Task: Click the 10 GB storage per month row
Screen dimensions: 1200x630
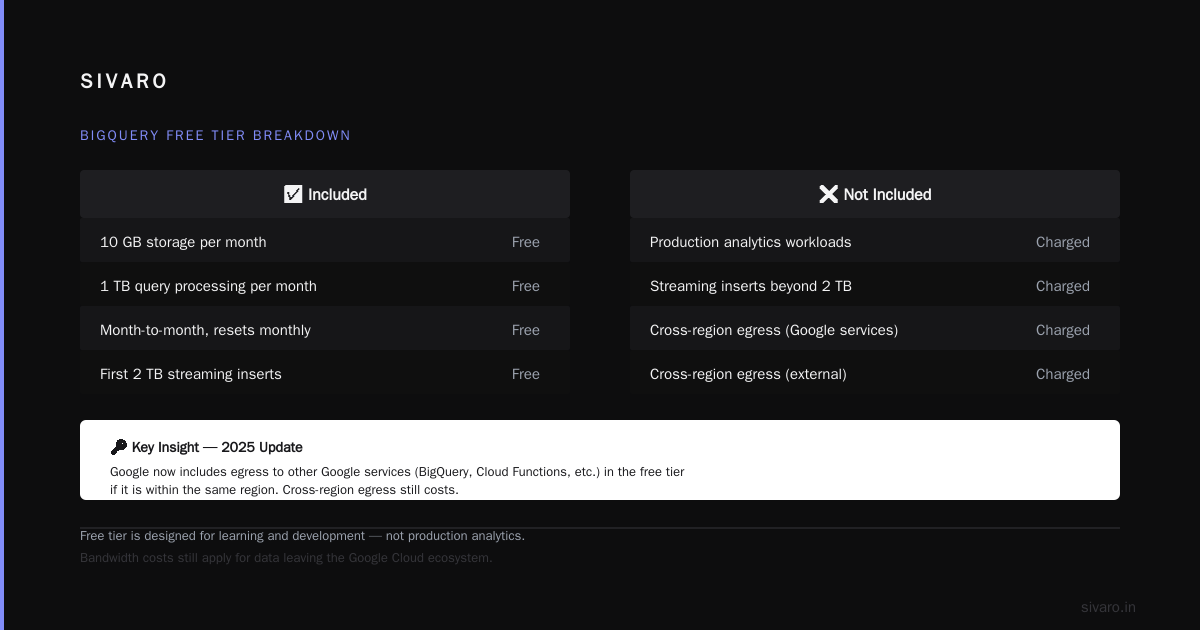Action: (x=325, y=242)
